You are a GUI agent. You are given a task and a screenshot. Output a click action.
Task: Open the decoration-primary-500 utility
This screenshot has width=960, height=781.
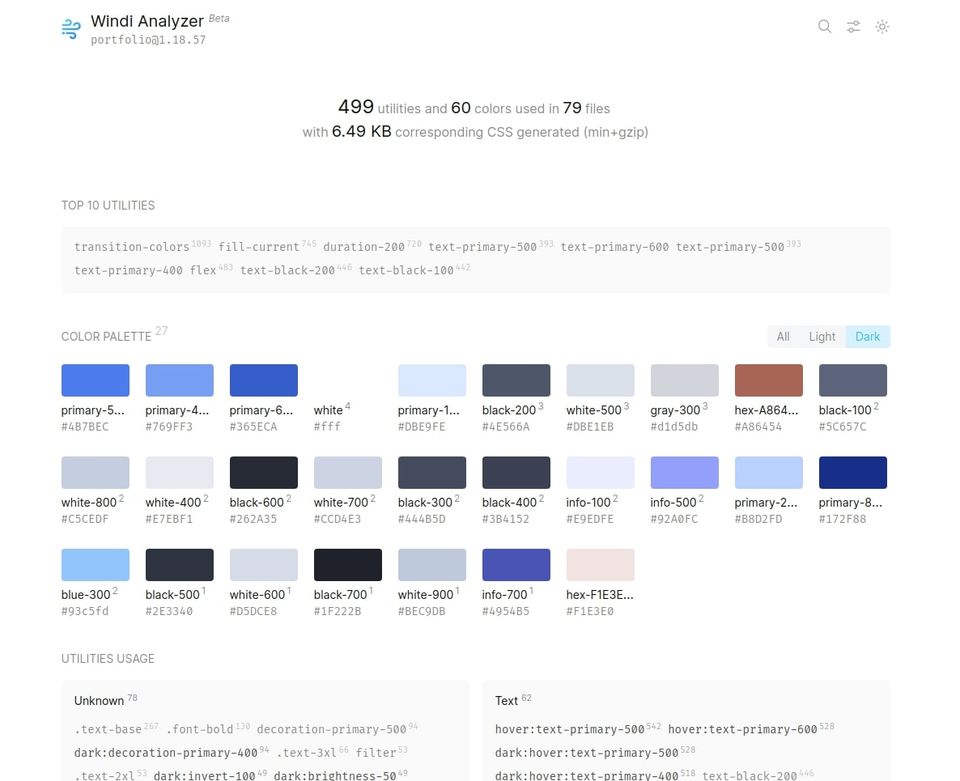pos(331,729)
